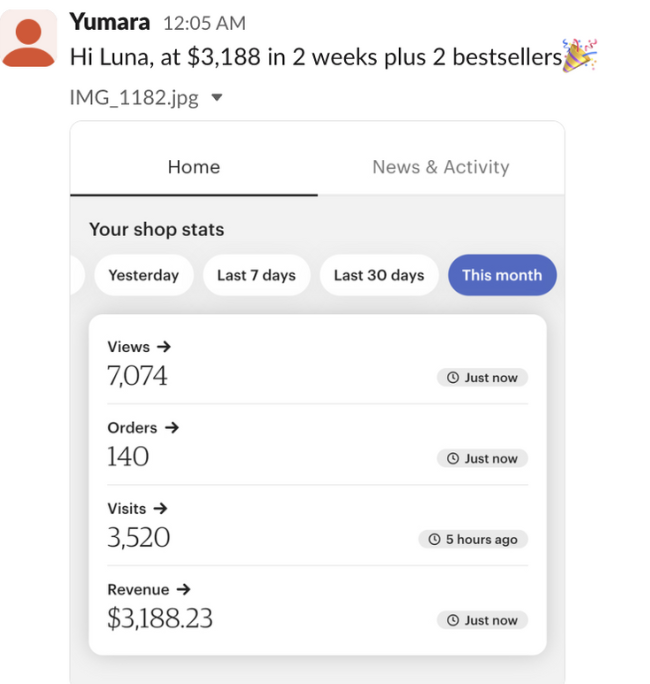The image size is (650, 684).
Task: Click the clock icon in Views row
Action: coord(452,378)
